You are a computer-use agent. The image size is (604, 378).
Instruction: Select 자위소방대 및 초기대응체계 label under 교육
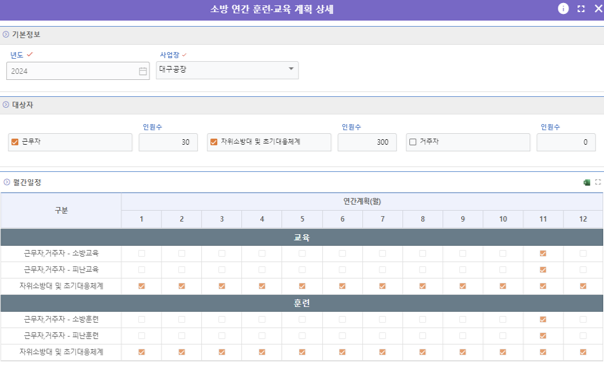pos(61,286)
